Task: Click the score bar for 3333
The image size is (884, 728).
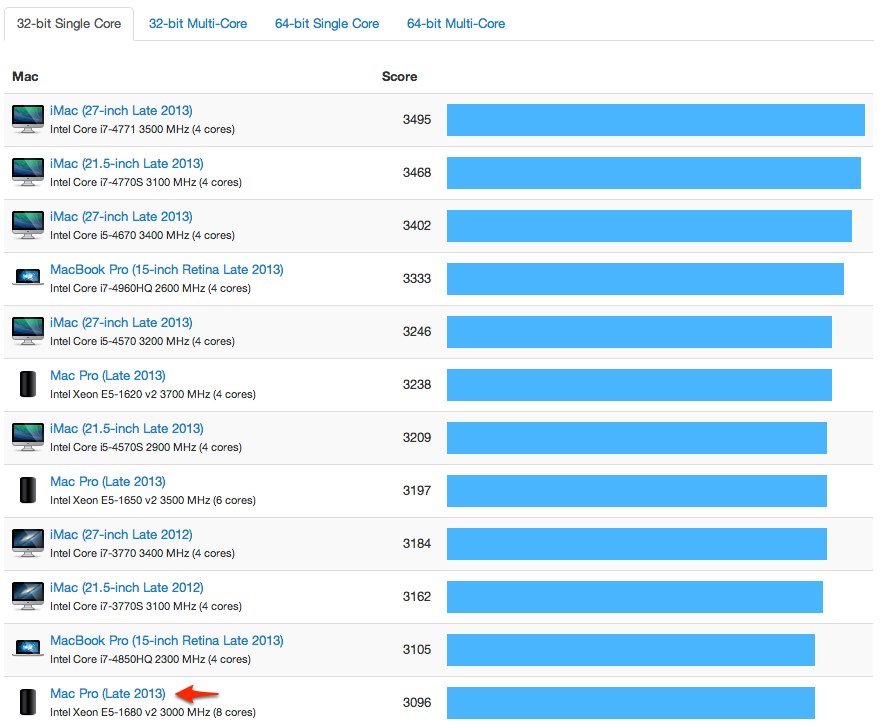Action: click(x=646, y=279)
